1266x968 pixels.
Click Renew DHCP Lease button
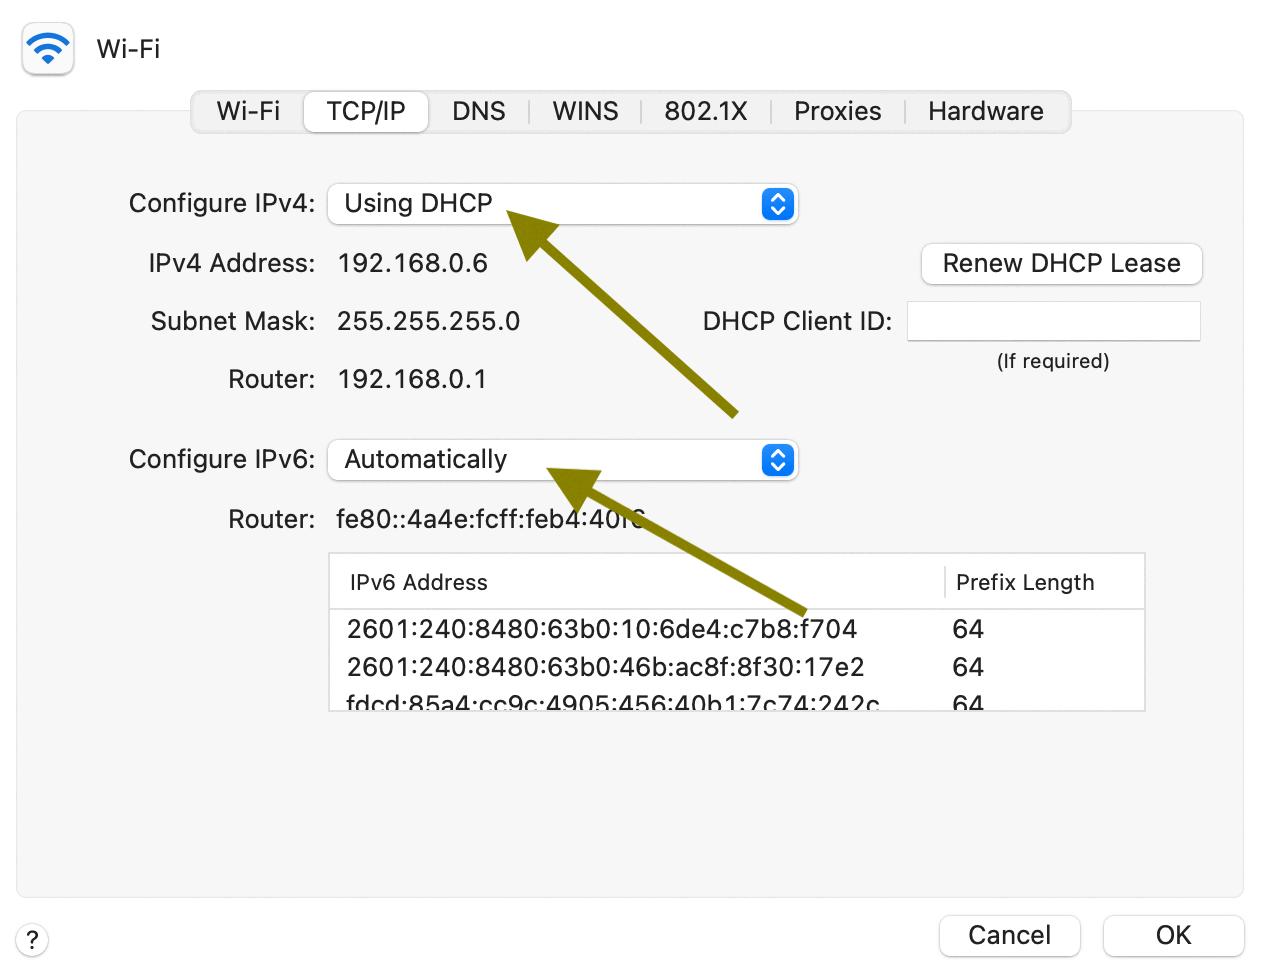pyautogui.click(x=1061, y=264)
